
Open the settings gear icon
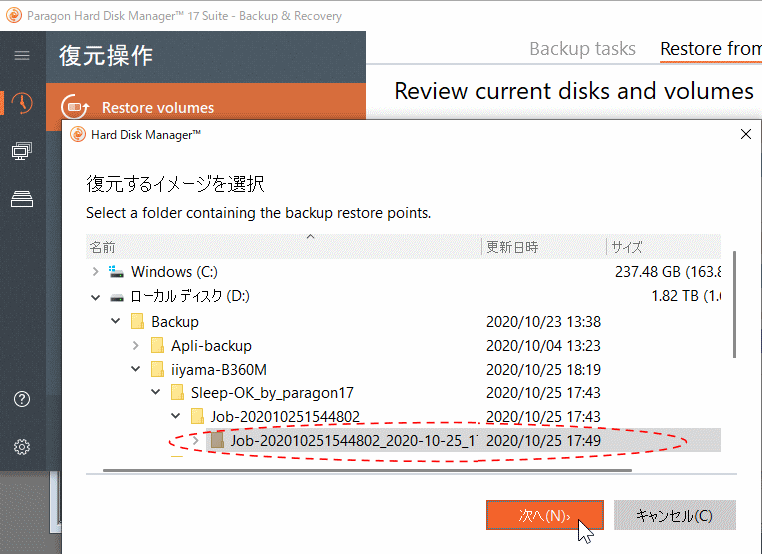(x=22, y=447)
